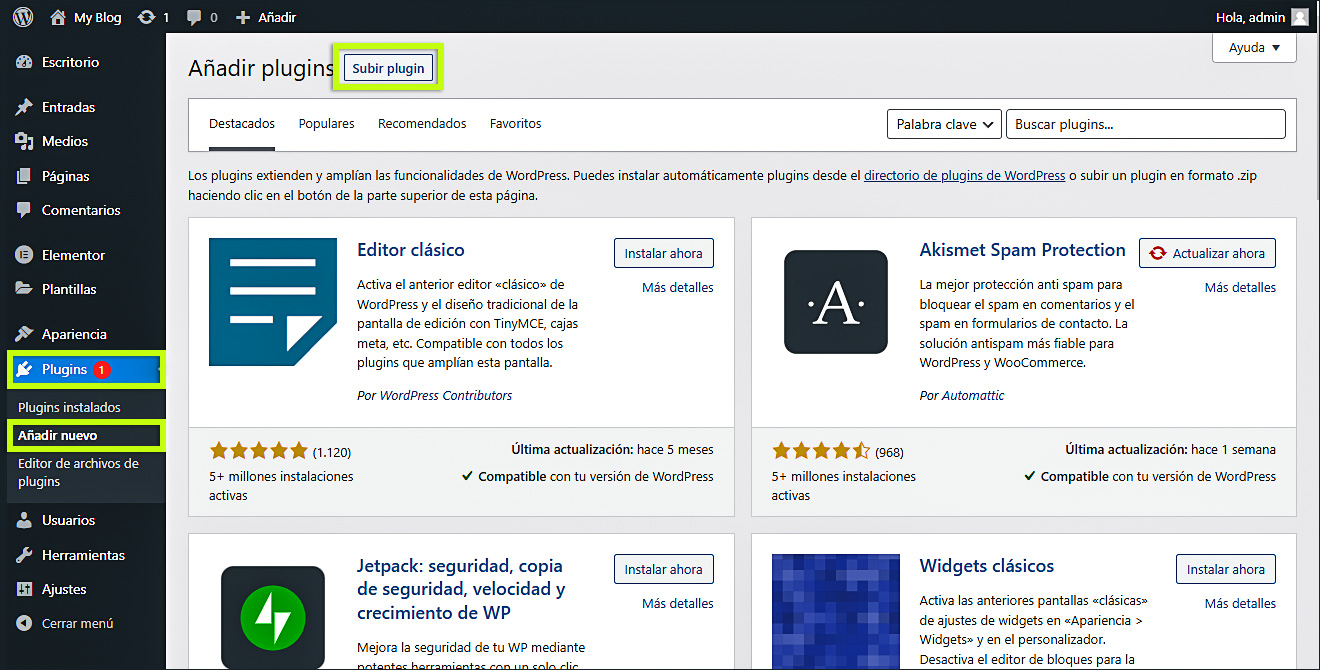Click the admin user avatar
The height and width of the screenshot is (670, 1320).
(1299, 17)
